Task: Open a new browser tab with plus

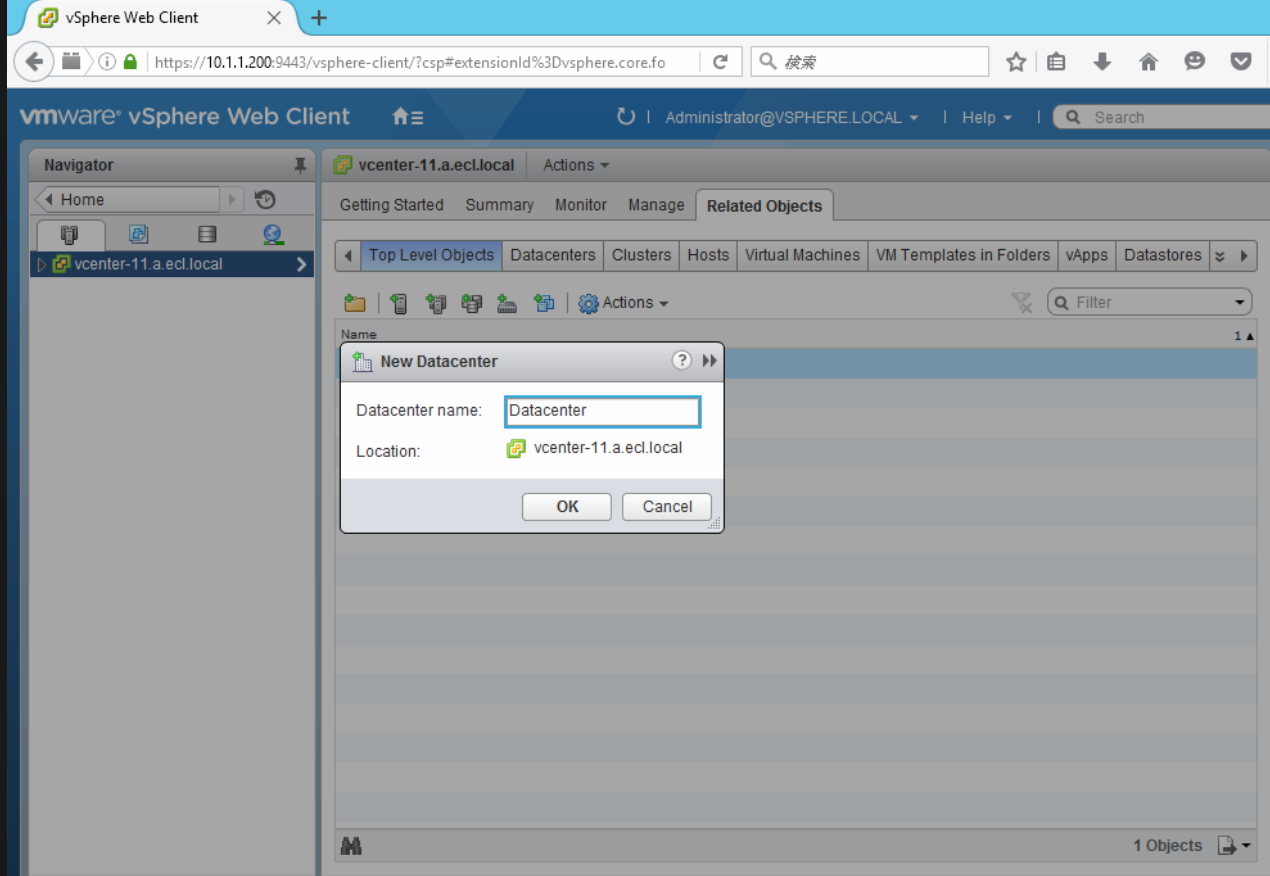Action: (319, 18)
